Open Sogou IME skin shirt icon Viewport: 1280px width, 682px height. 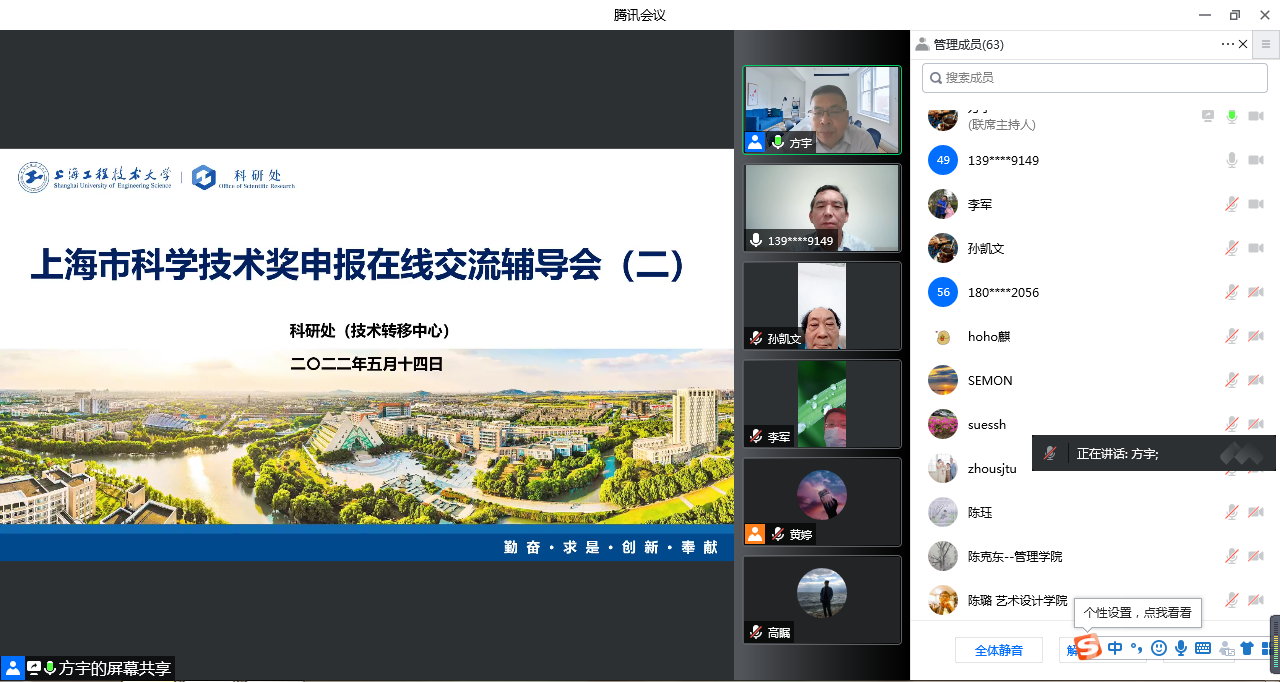(1247, 648)
